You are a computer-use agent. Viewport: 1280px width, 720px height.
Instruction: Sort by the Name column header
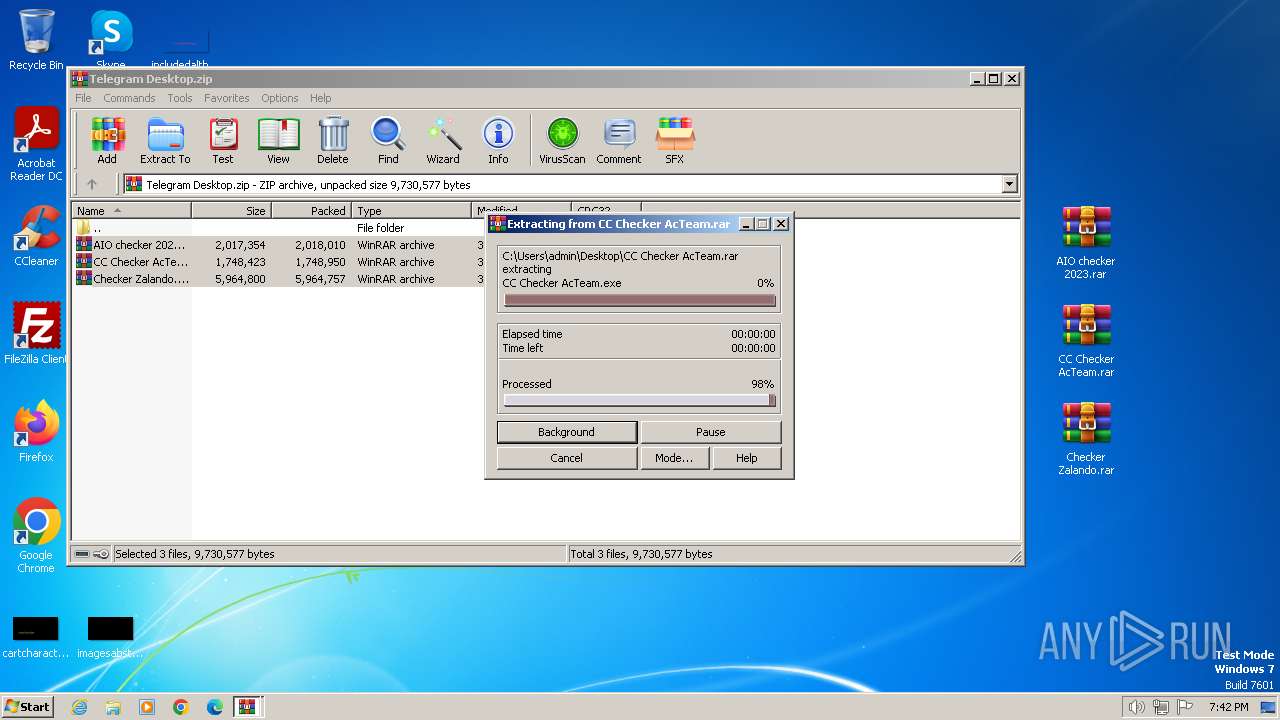pyautogui.click(x=132, y=211)
